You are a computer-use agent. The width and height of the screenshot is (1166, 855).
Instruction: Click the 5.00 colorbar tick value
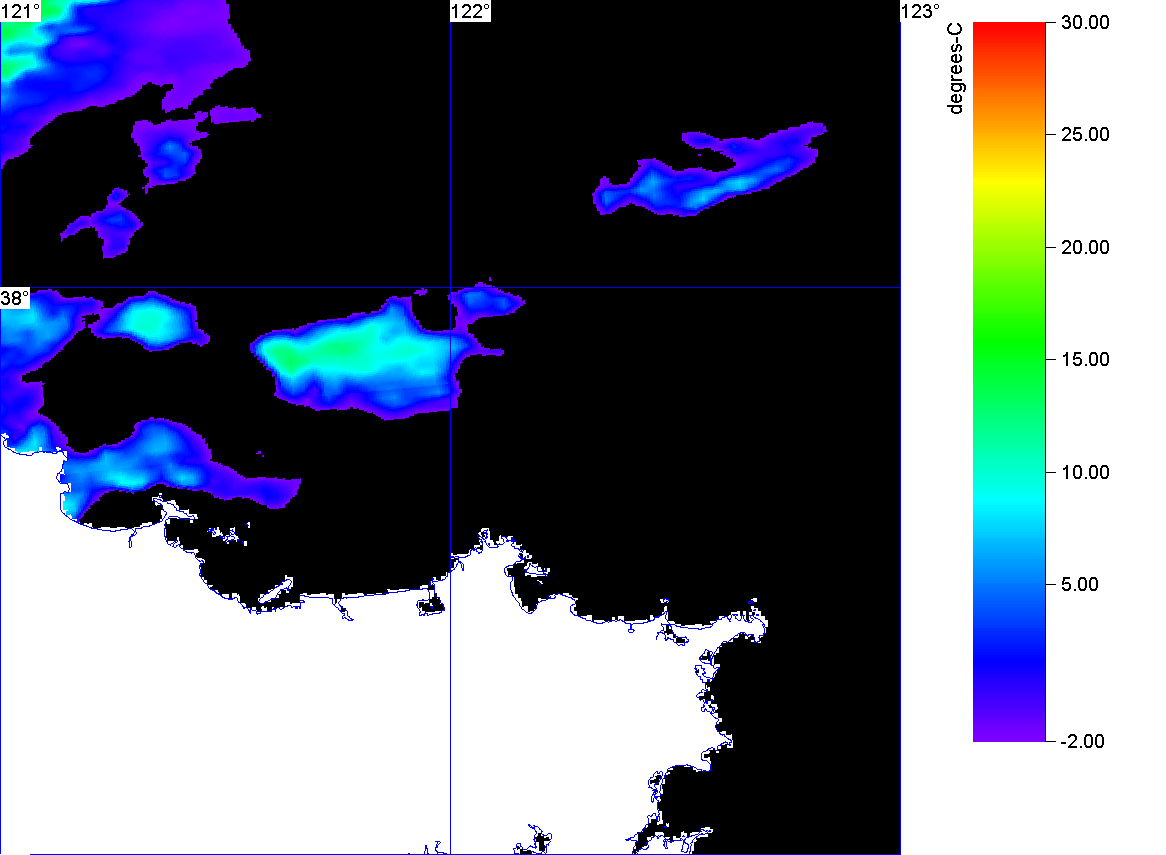point(1080,584)
